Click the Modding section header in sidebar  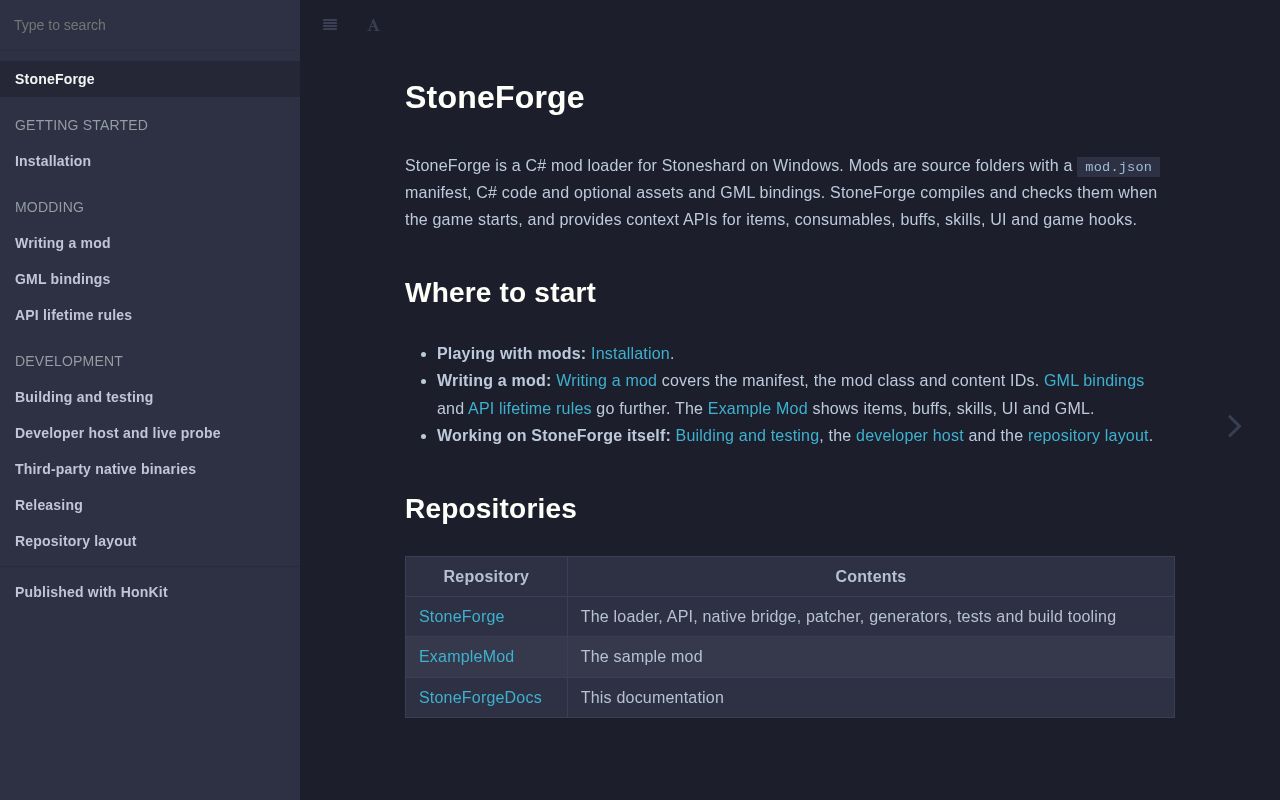[x=49, y=207]
